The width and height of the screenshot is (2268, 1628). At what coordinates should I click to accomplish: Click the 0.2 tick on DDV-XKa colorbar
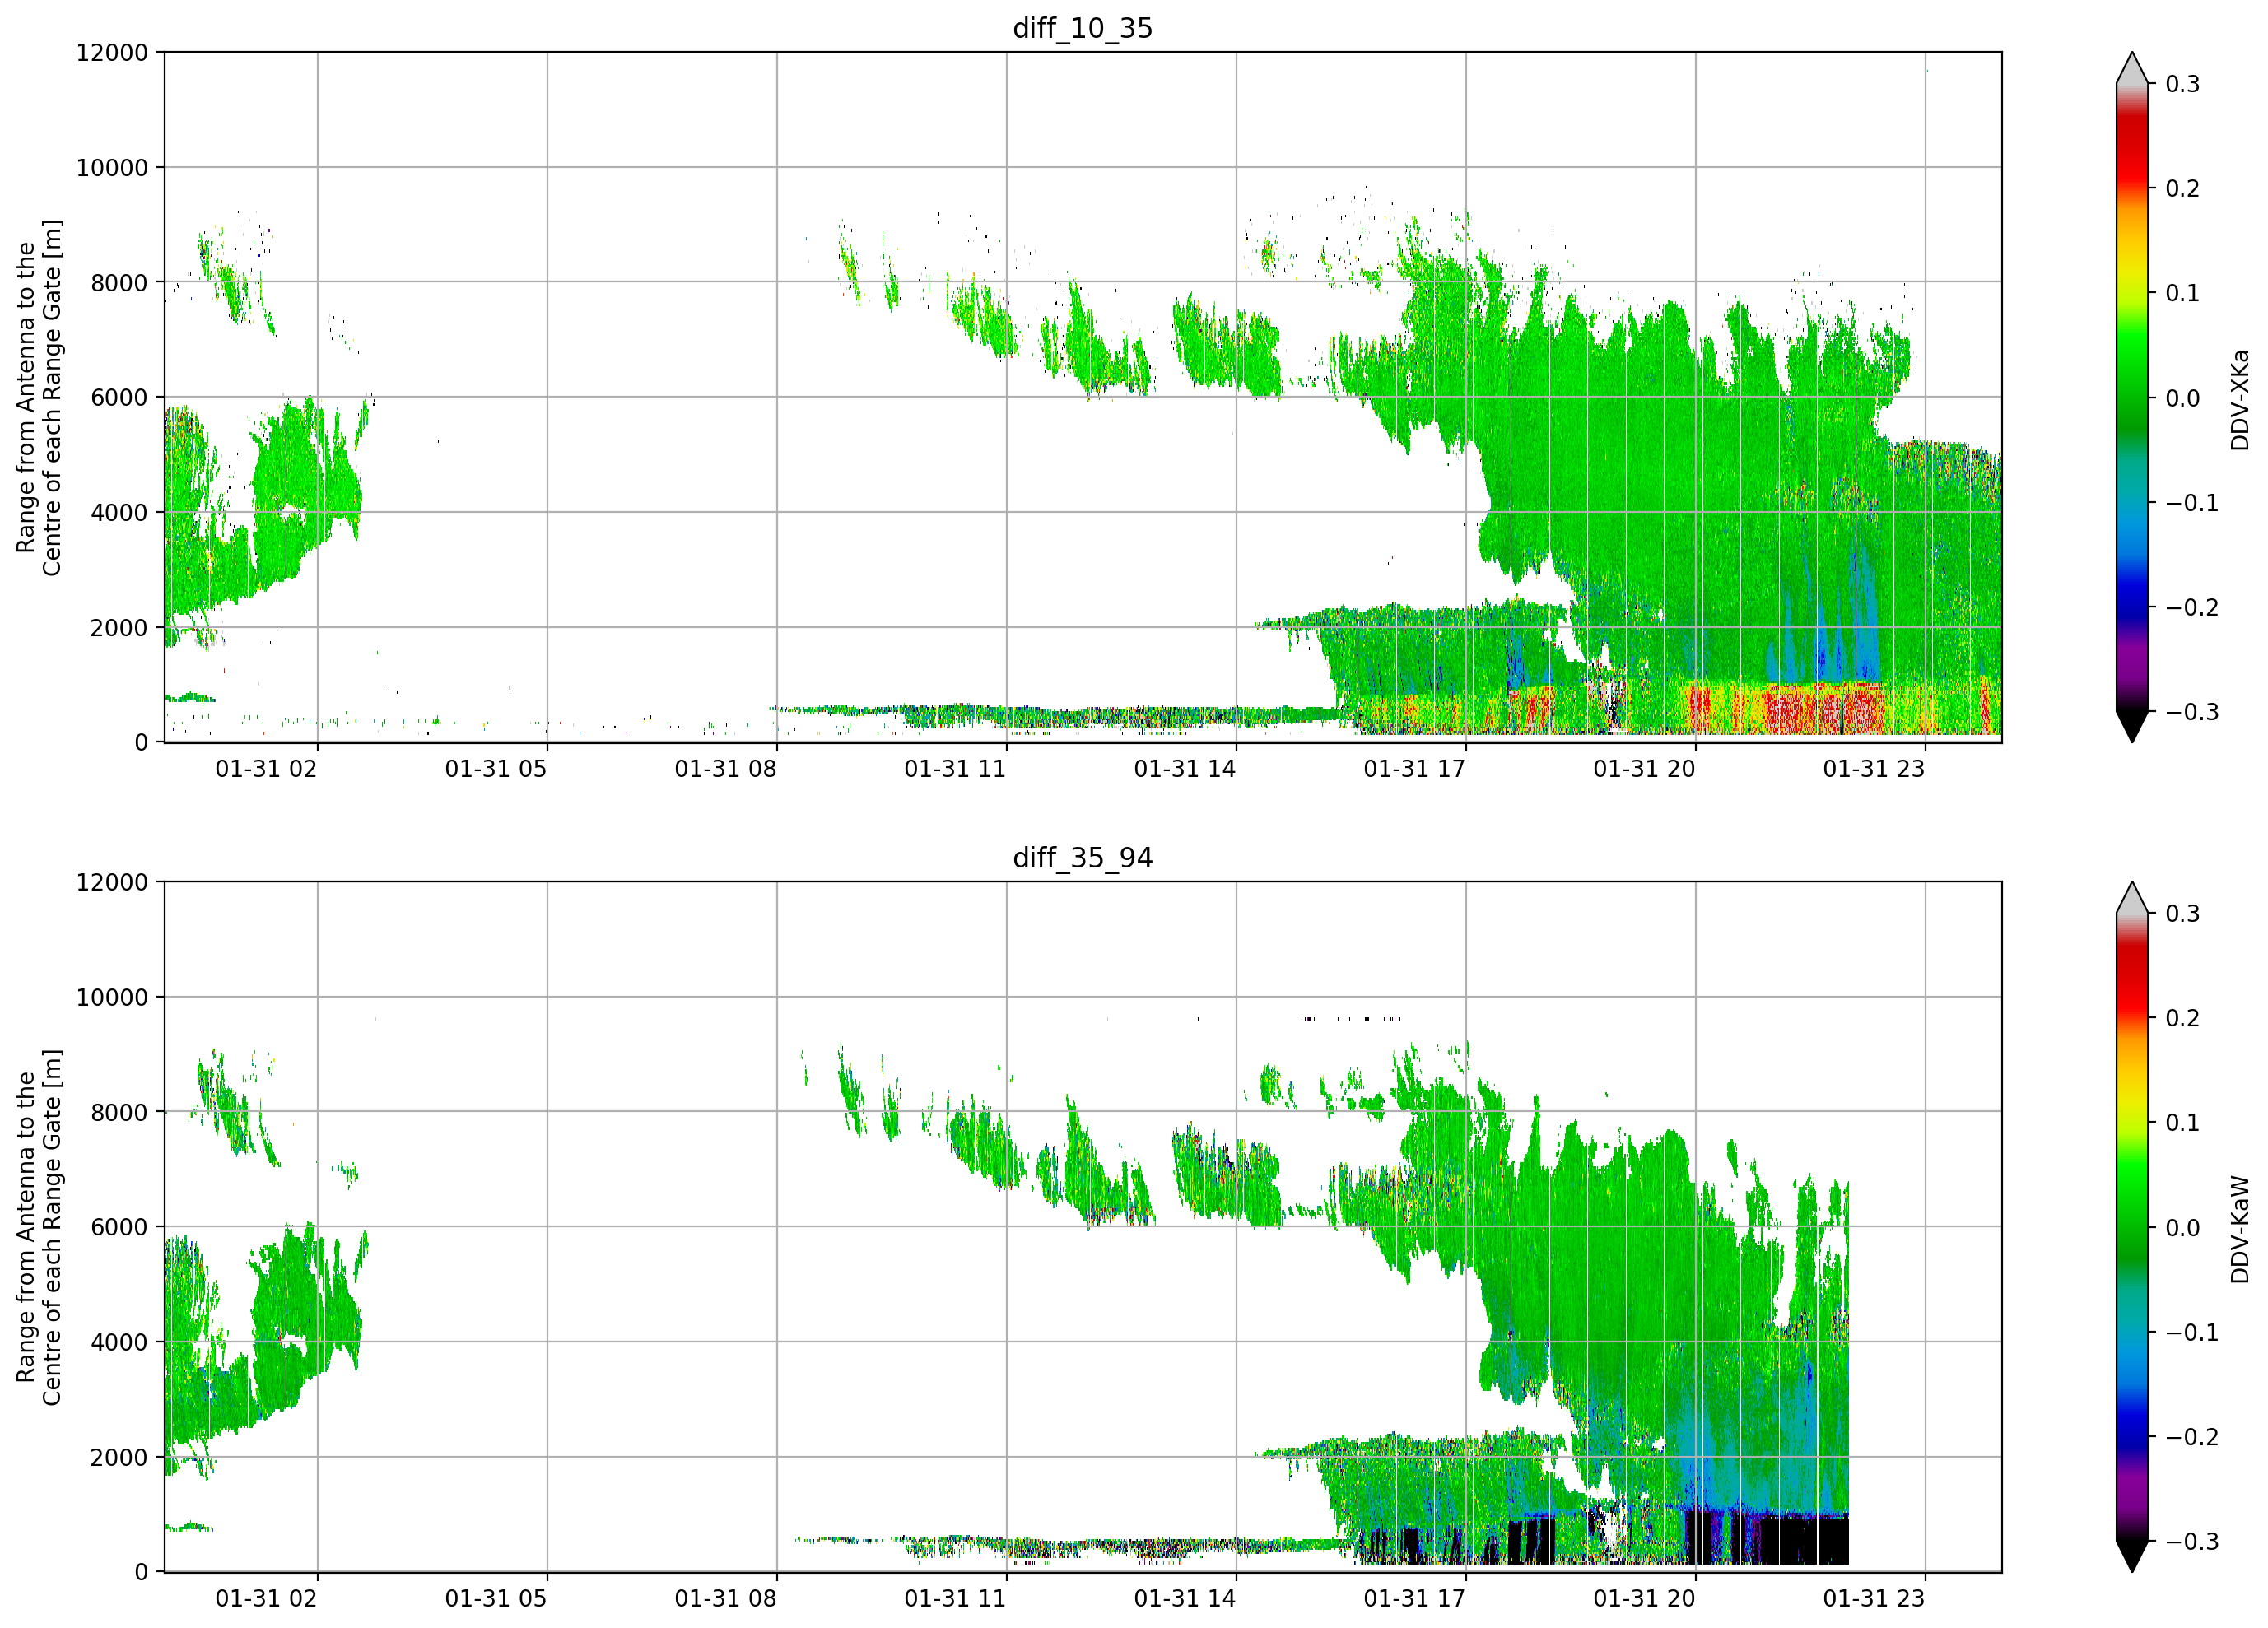(x=2183, y=189)
